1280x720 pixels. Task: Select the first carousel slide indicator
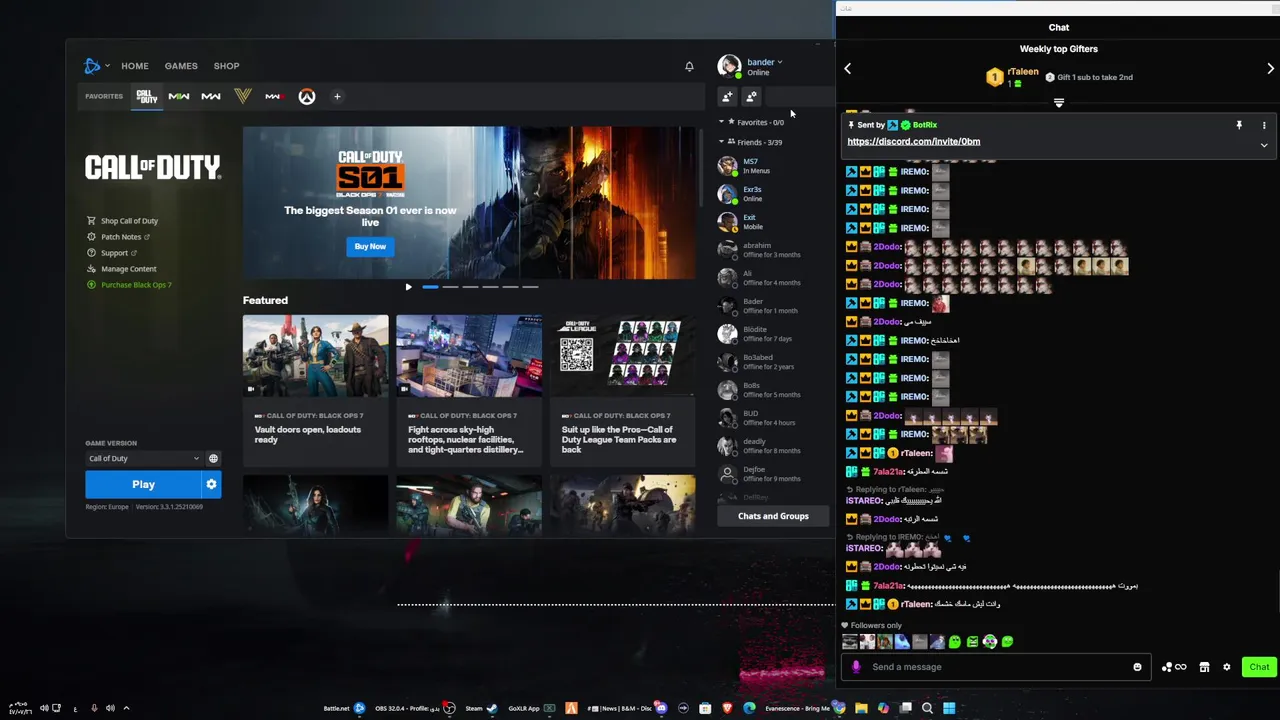pyautogui.click(x=430, y=287)
